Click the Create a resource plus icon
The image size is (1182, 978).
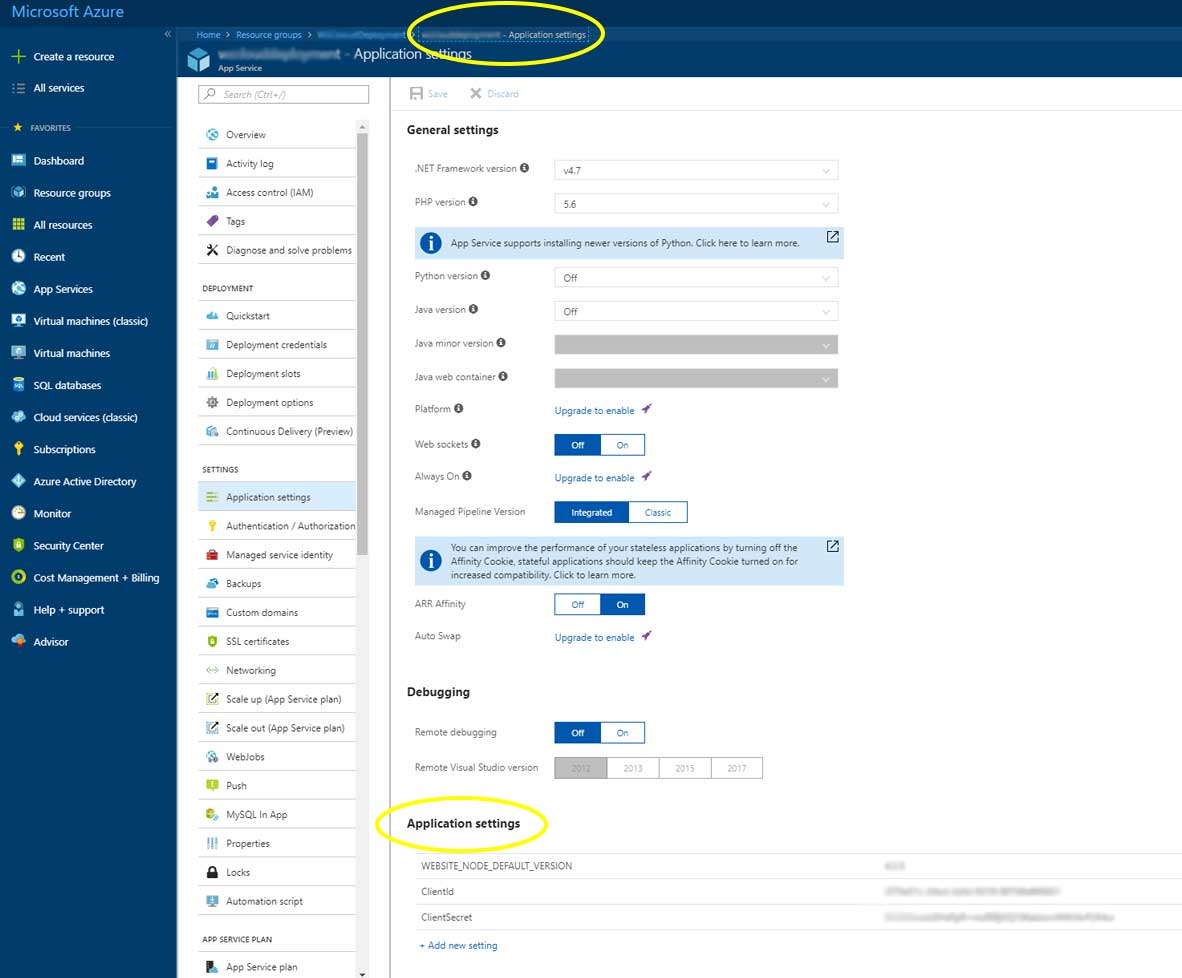click(18, 57)
